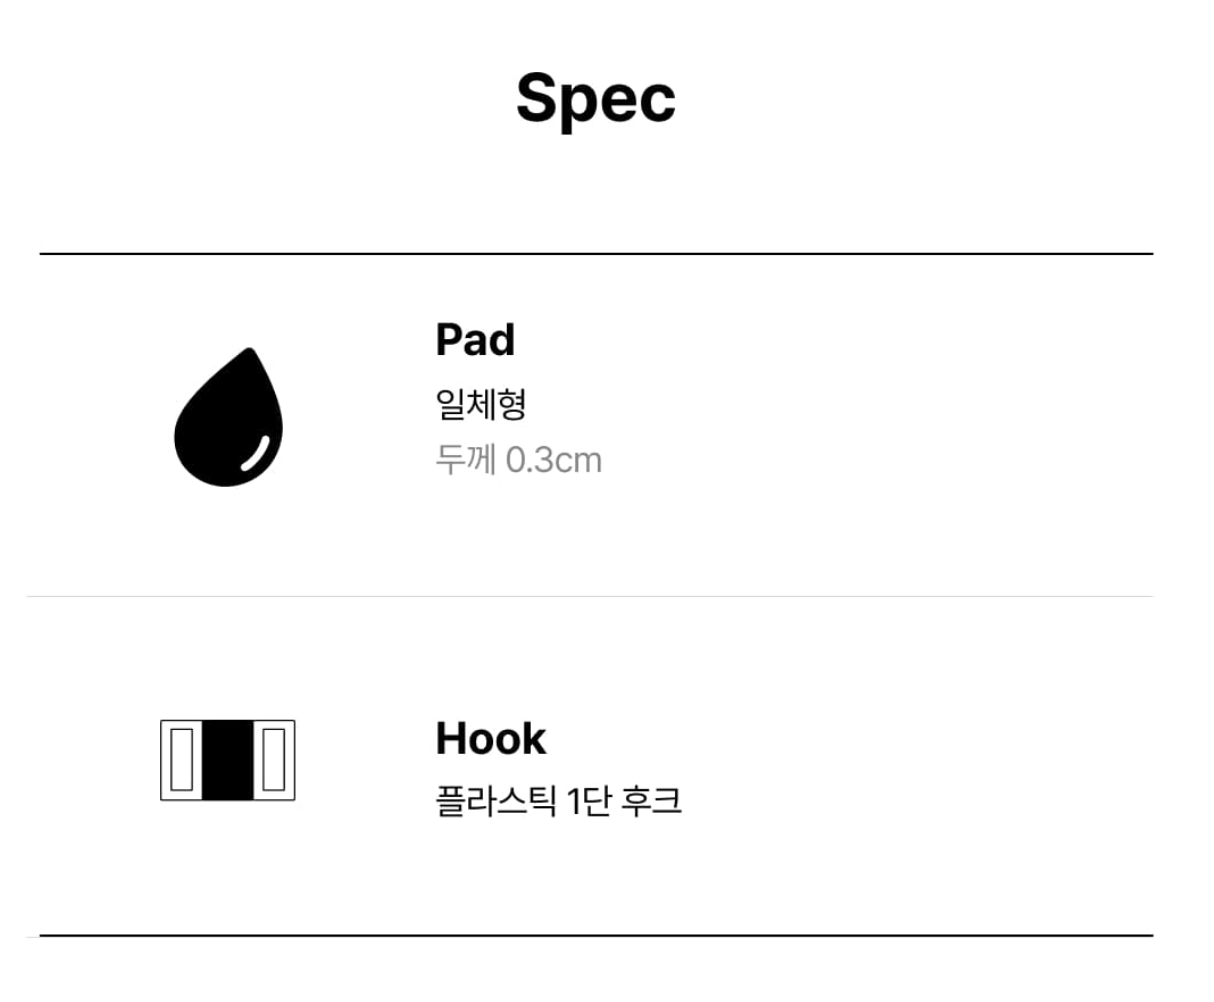1214x1002 pixels.
Task: Select the Hook heading
Action: pos(491,739)
